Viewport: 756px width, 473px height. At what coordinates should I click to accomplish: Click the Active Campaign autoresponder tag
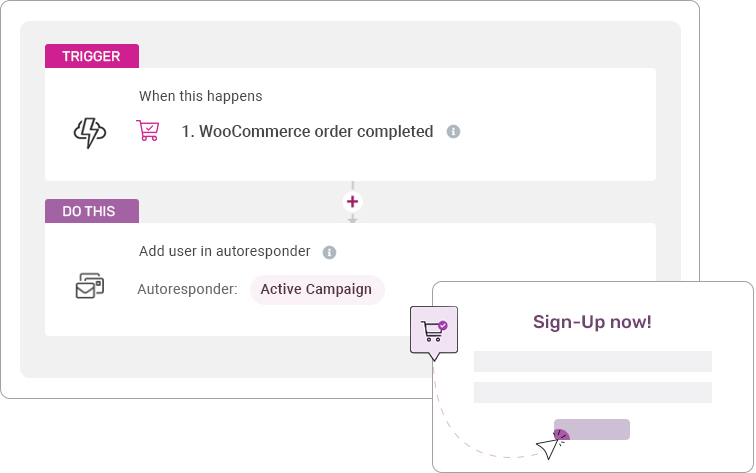coord(317,289)
